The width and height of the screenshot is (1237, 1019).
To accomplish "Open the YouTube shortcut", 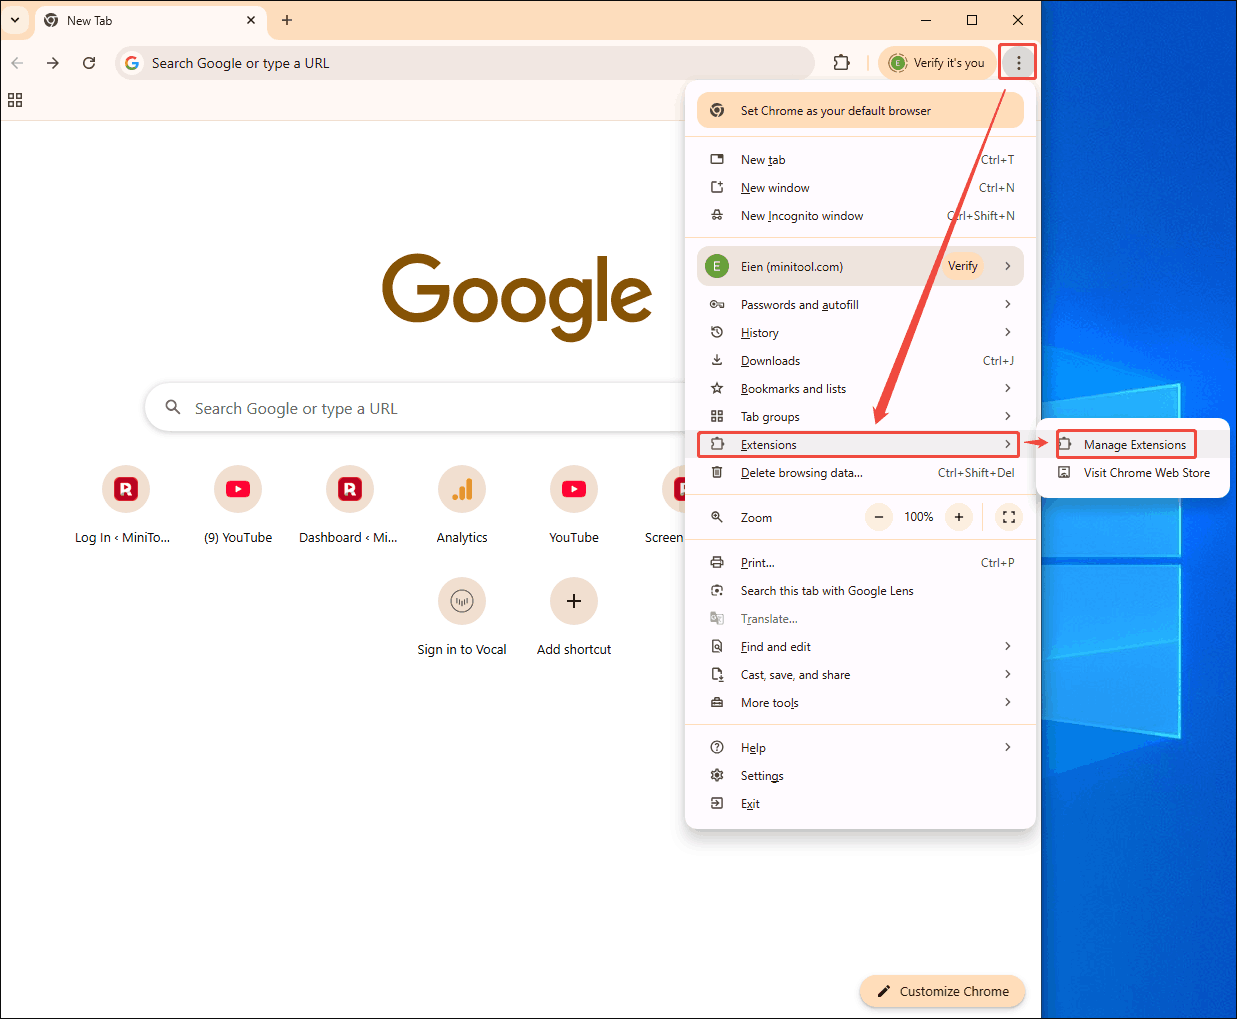I will [x=574, y=489].
